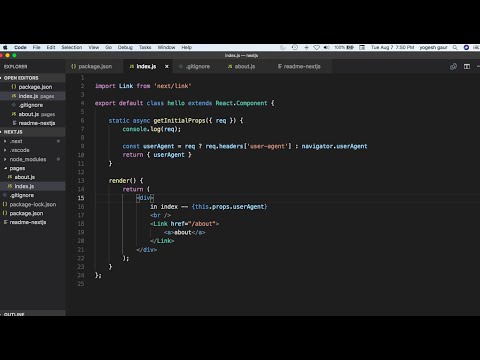Click line number 15 in gutter

[x=81, y=198]
